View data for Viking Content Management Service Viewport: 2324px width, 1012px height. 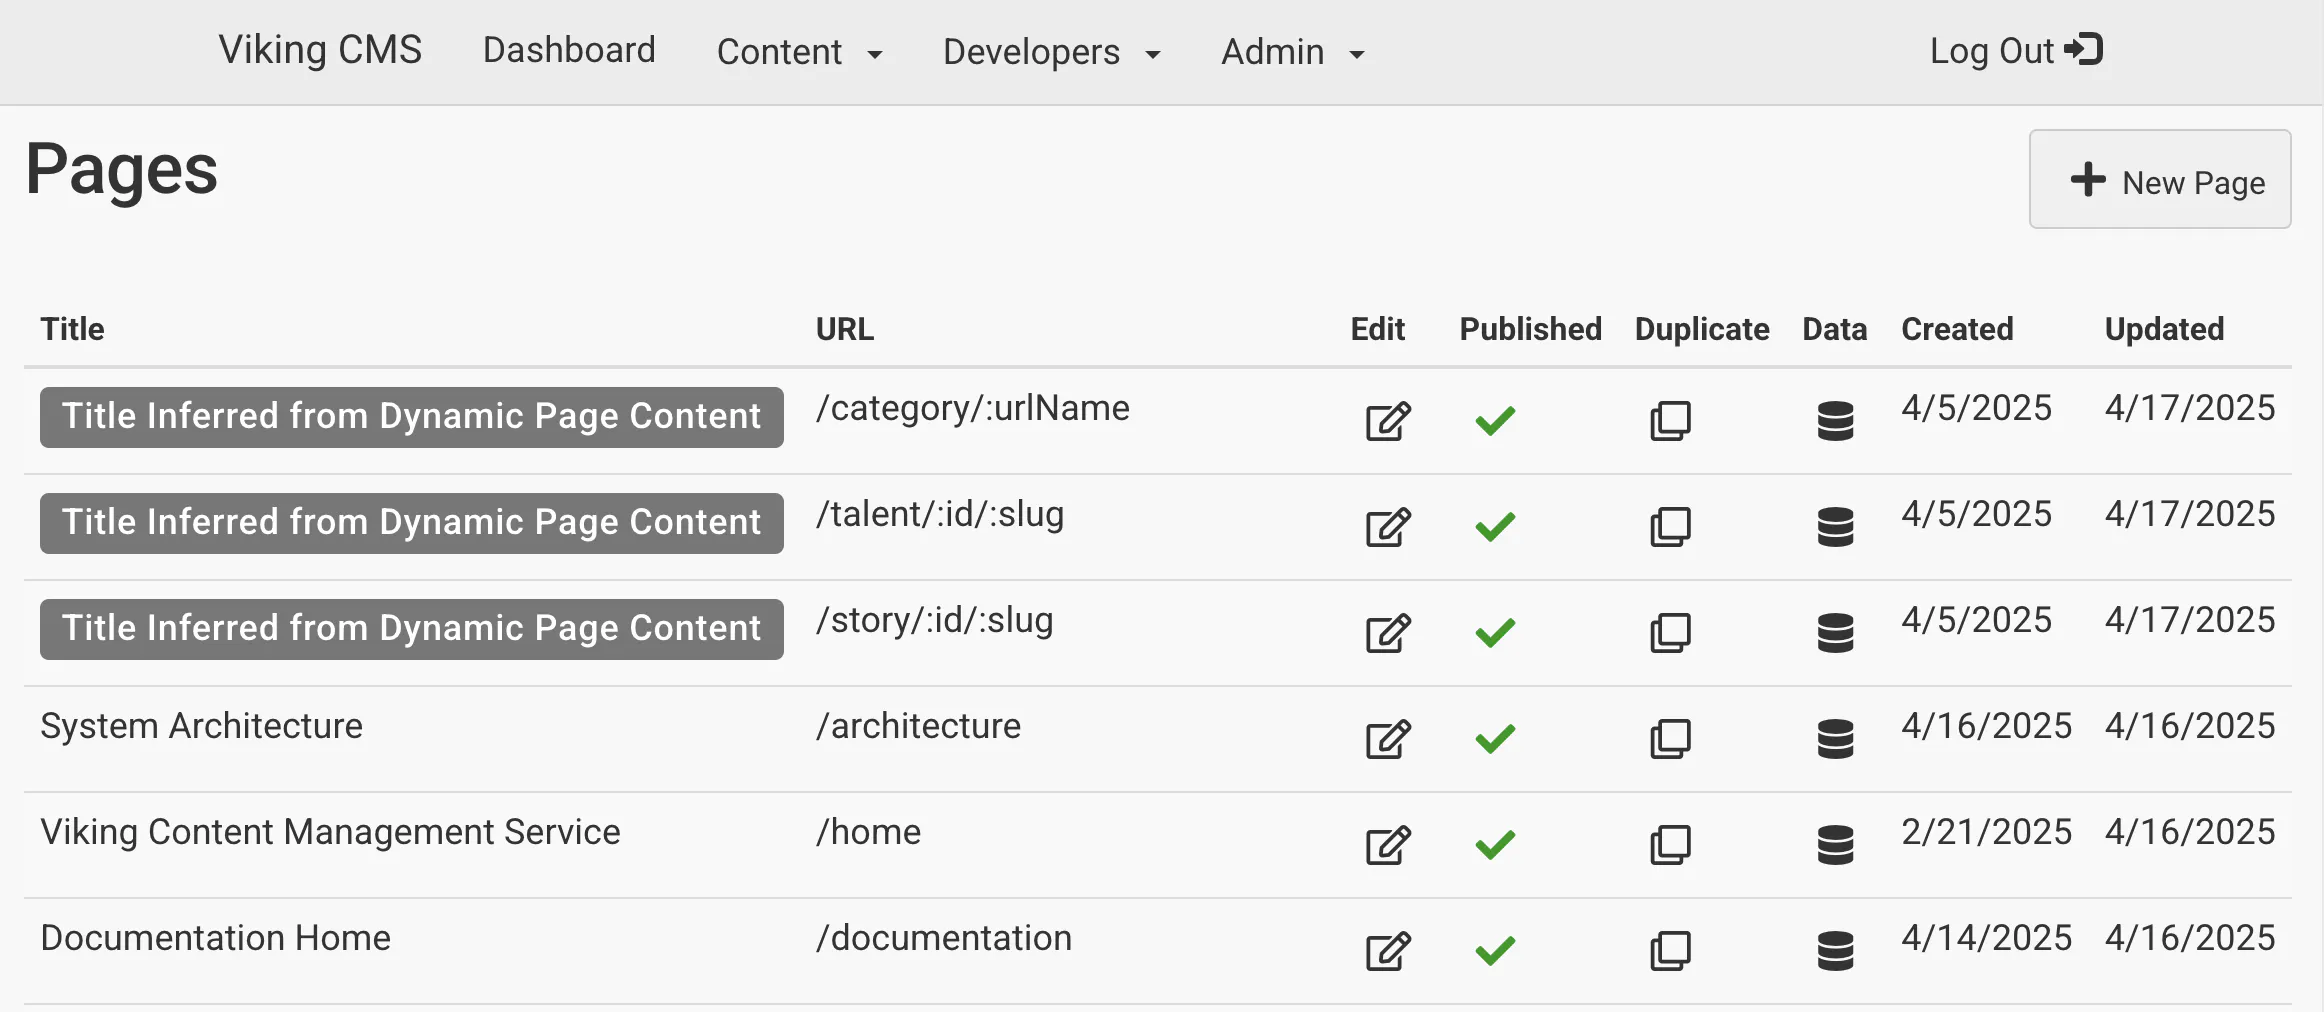click(x=1834, y=845)
